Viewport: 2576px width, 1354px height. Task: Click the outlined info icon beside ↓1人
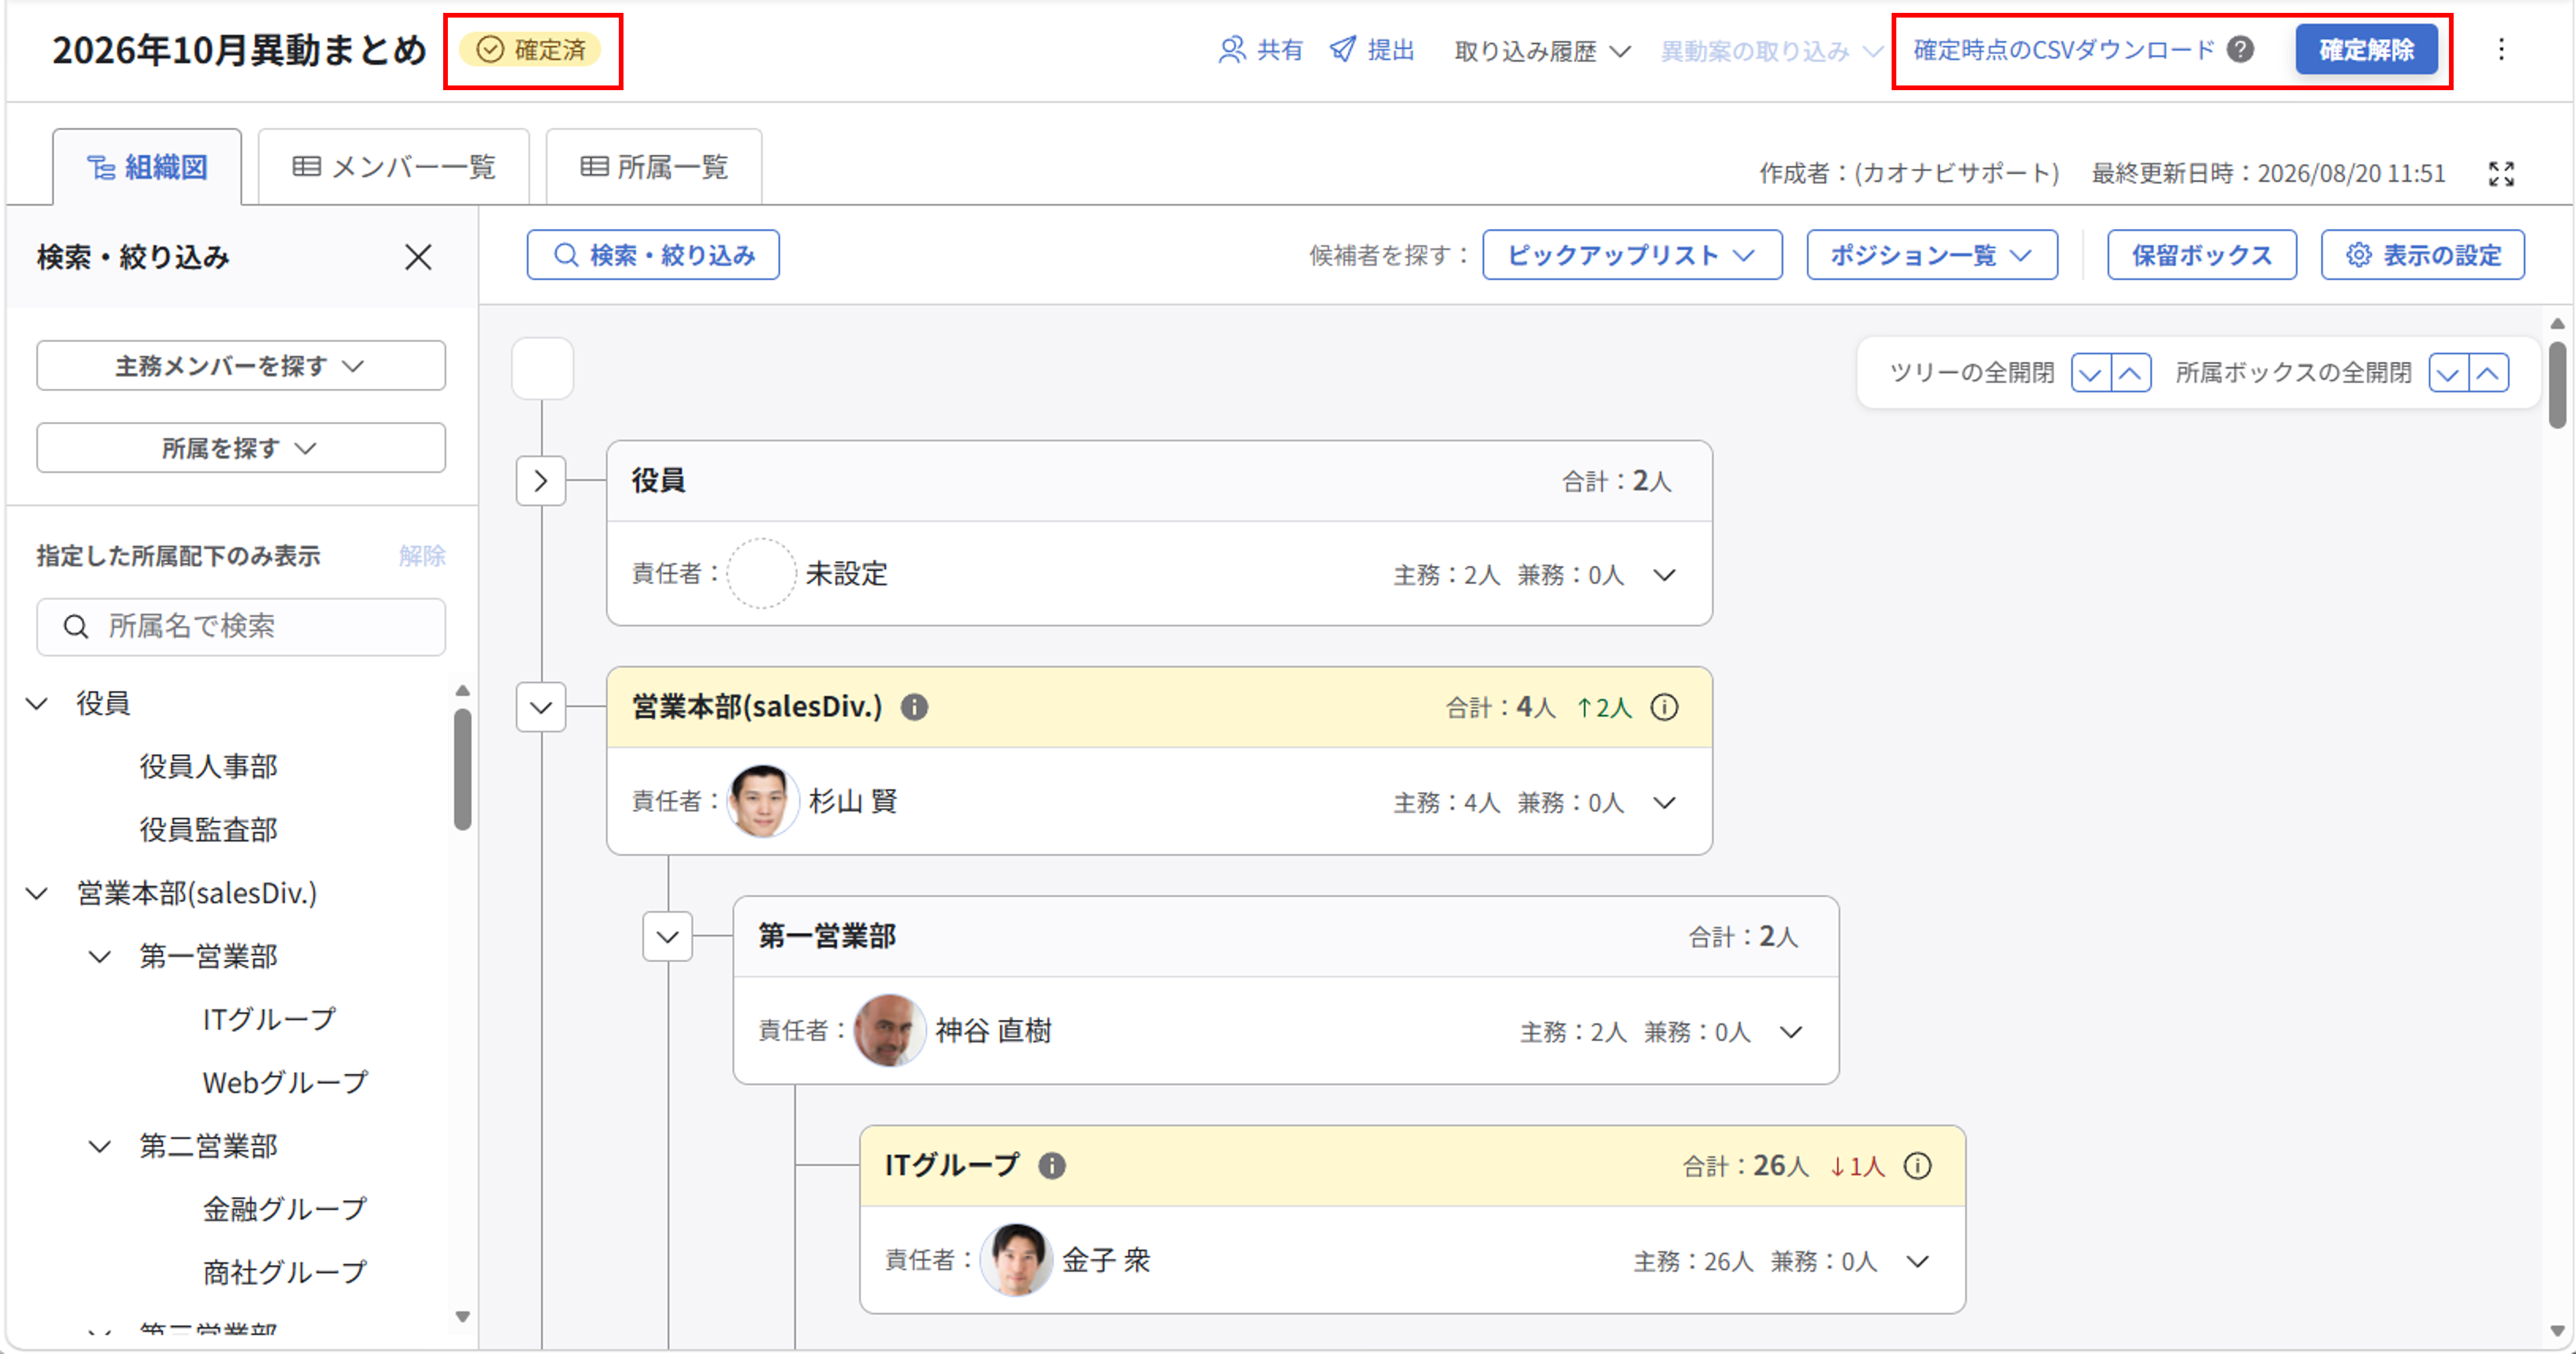(x=1917, y=1165)
